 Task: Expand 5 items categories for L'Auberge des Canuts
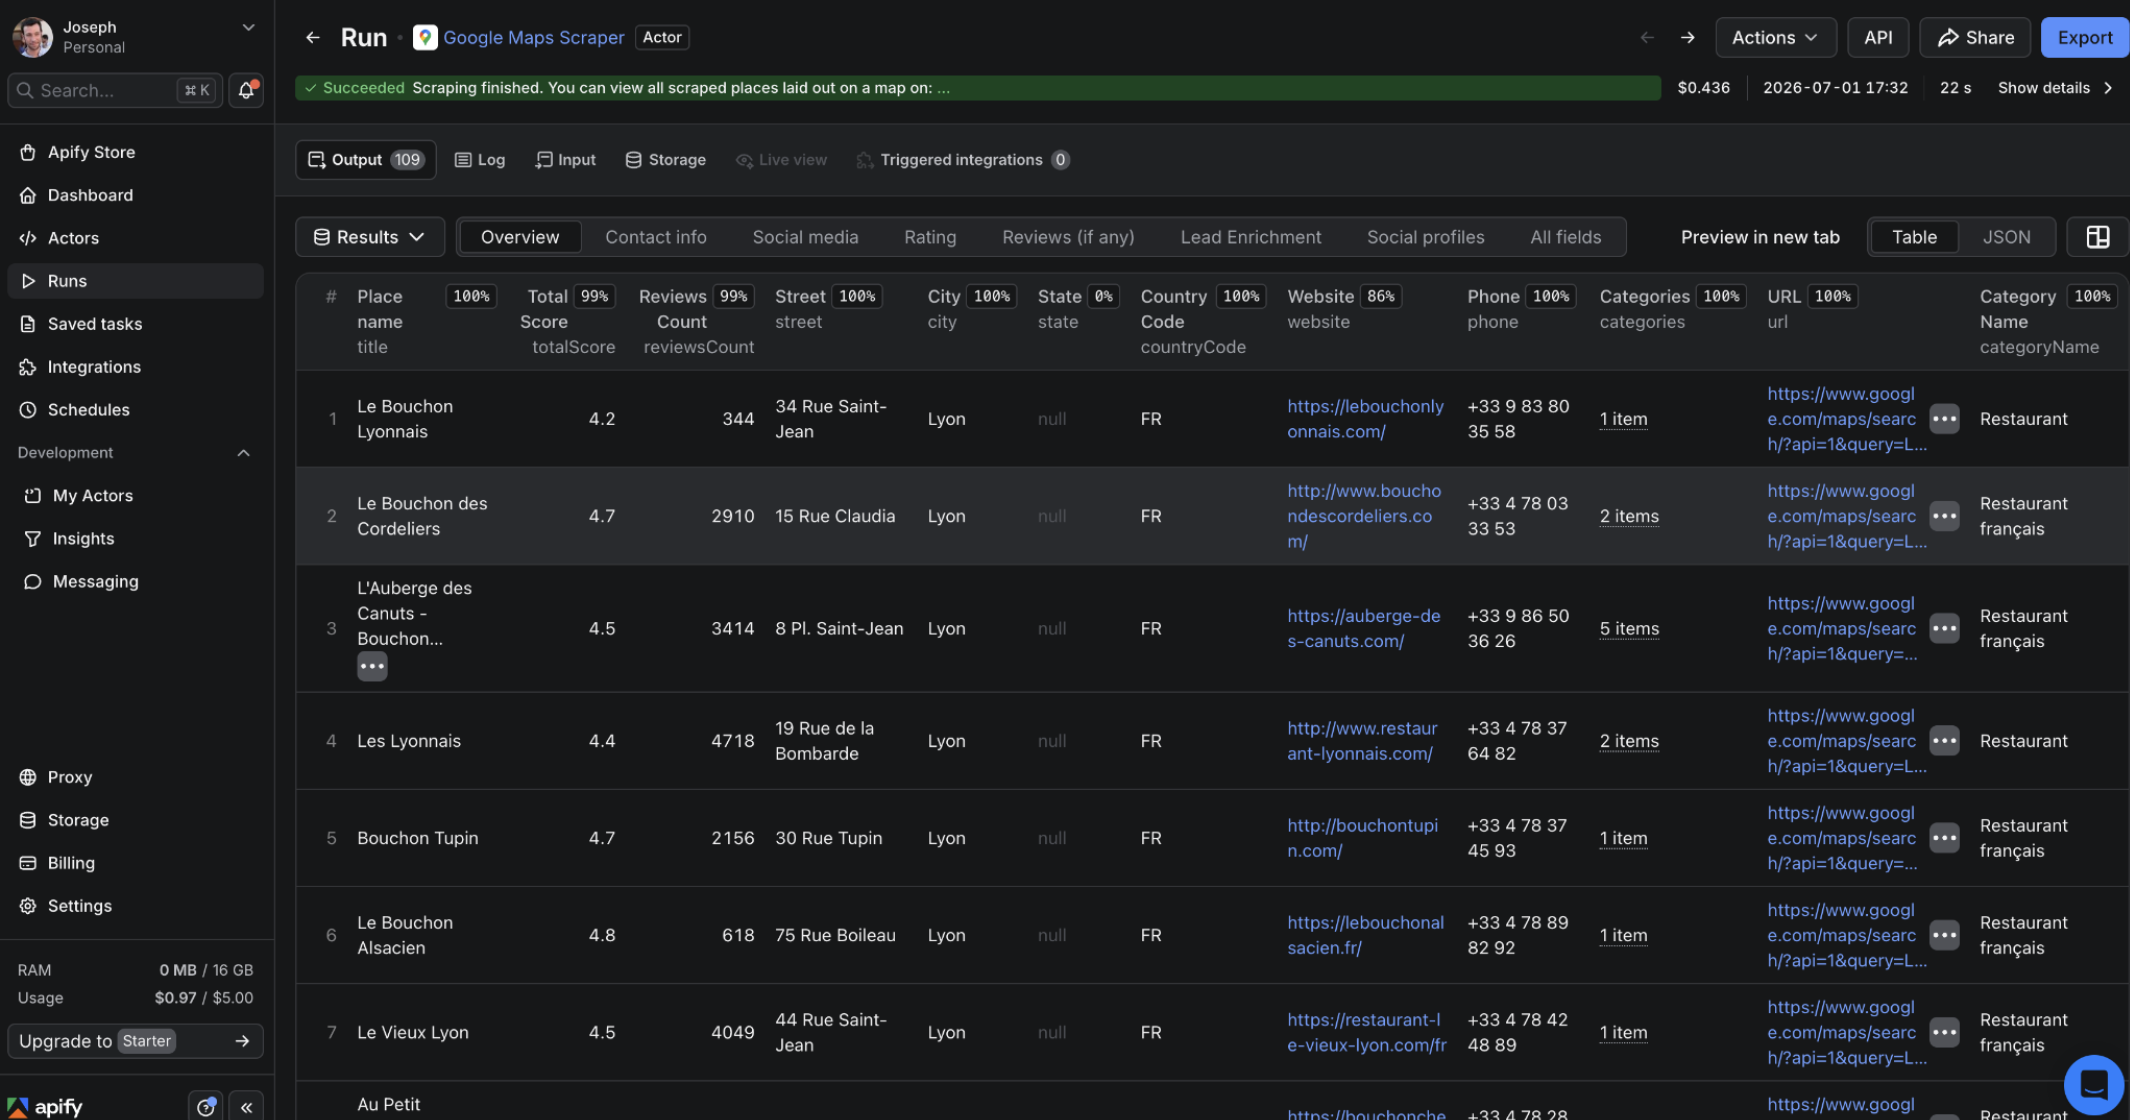click(1629, 629)
